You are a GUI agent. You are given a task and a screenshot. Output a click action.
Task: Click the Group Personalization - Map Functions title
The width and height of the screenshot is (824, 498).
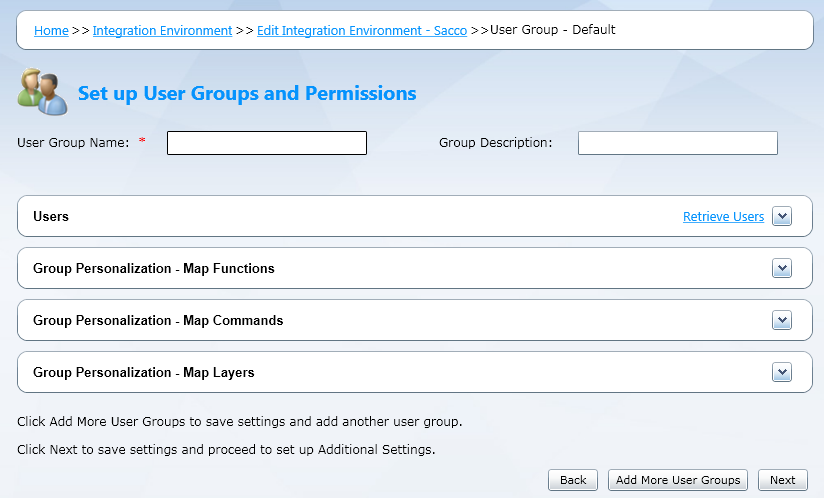[x=154, y=268]
